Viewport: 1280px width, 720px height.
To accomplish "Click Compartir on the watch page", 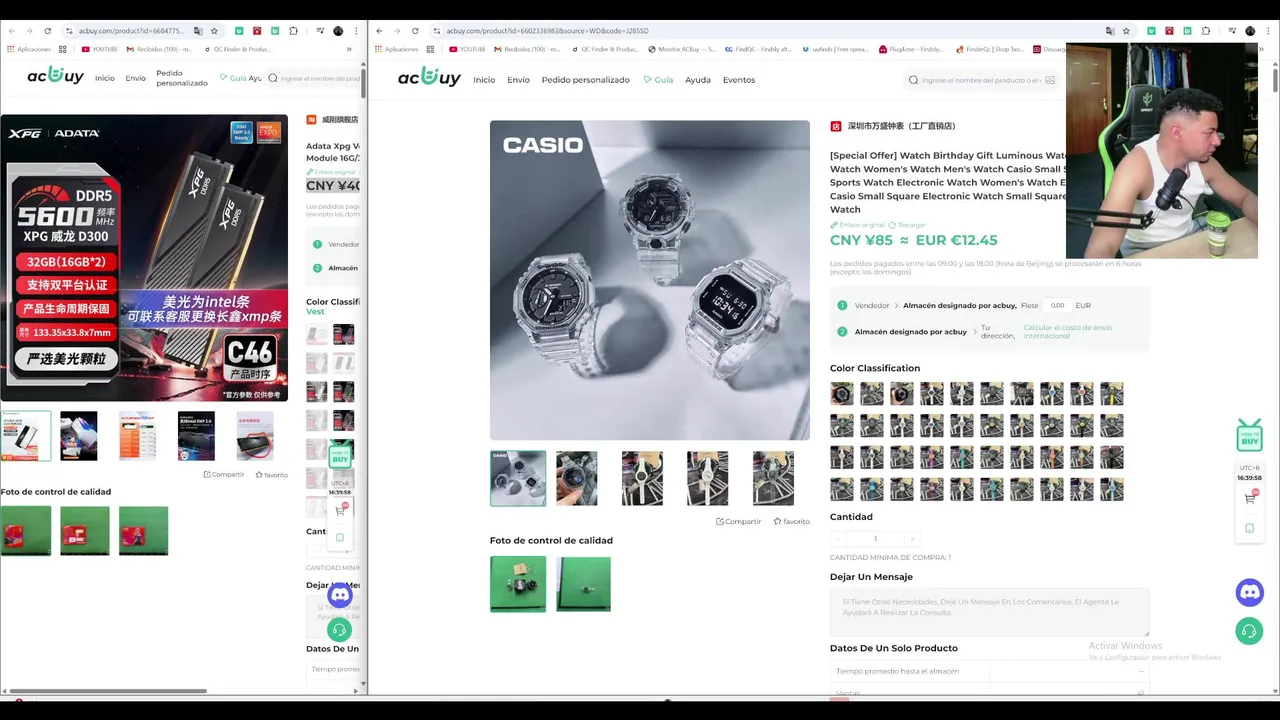I will 739,521.
